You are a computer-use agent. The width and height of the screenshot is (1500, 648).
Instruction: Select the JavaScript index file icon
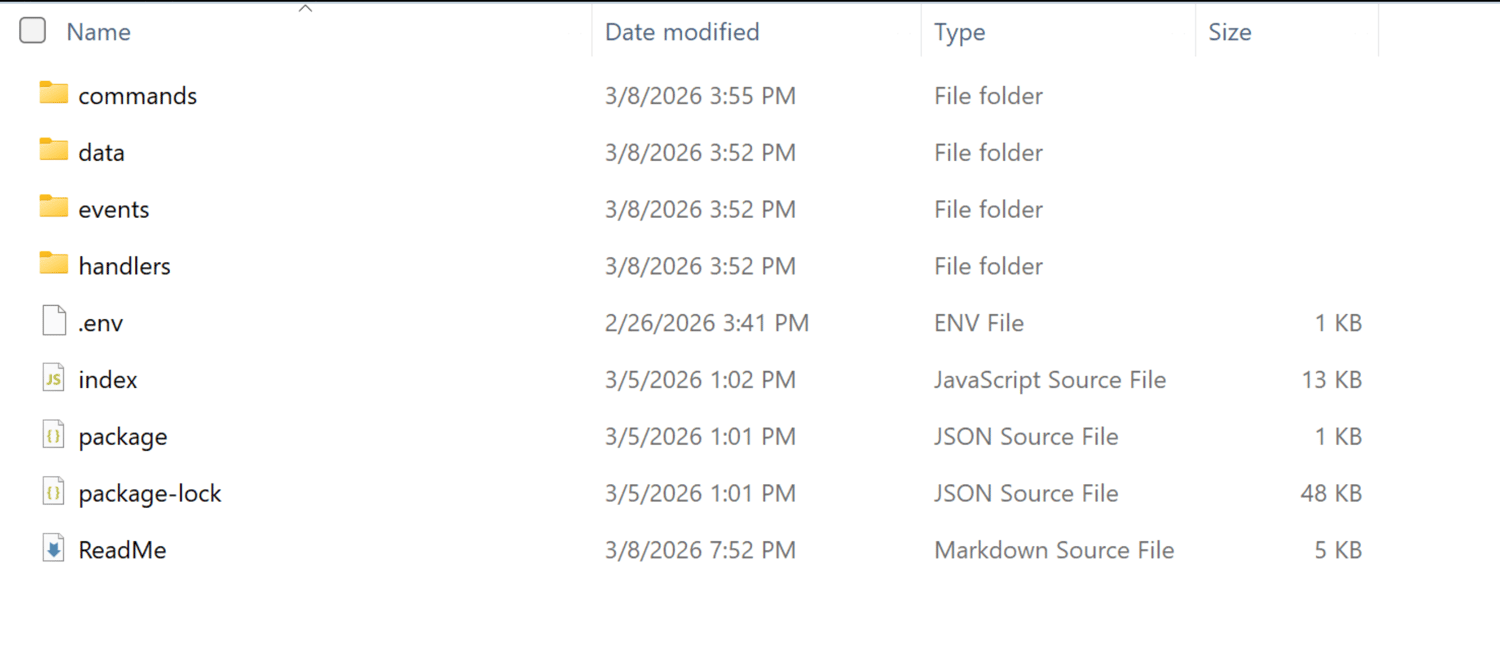tap(54, 379)
